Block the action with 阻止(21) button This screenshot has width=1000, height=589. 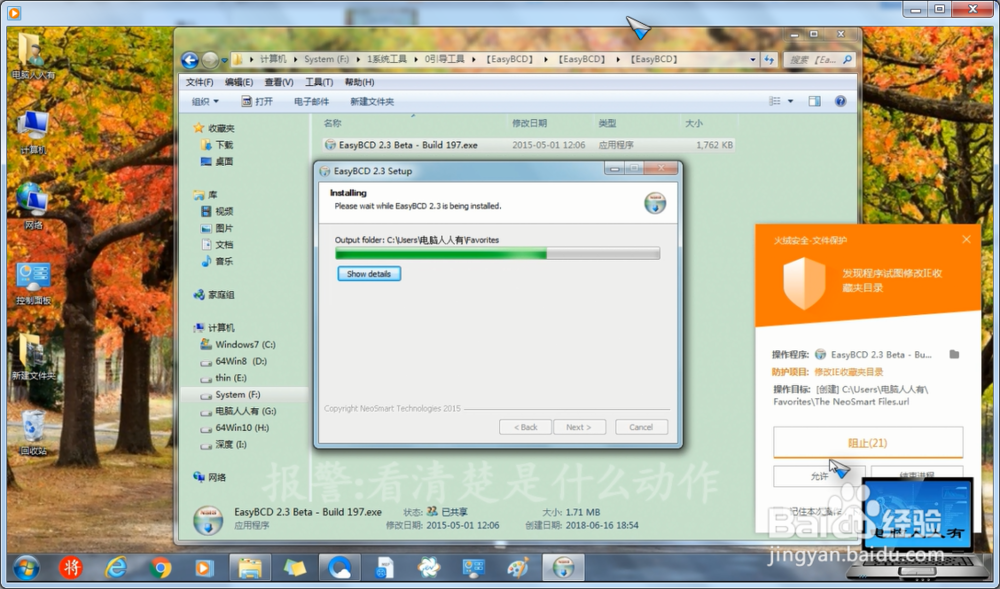(x=867, y=442)
